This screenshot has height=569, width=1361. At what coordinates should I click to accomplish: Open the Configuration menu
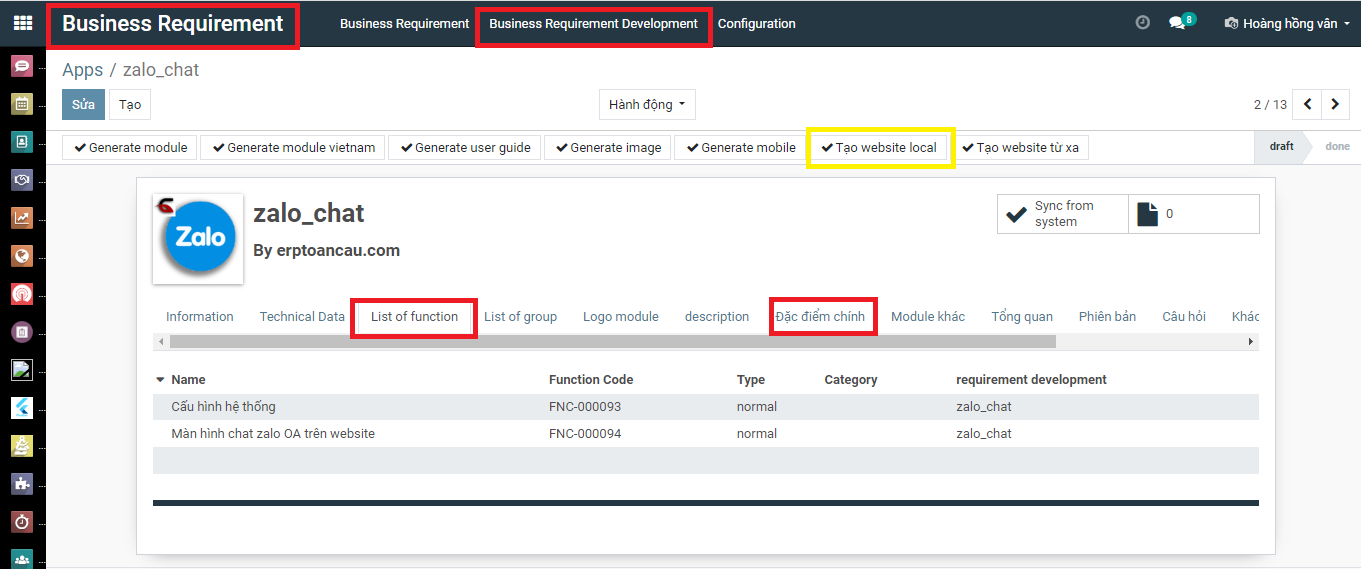tap(757, 23)
